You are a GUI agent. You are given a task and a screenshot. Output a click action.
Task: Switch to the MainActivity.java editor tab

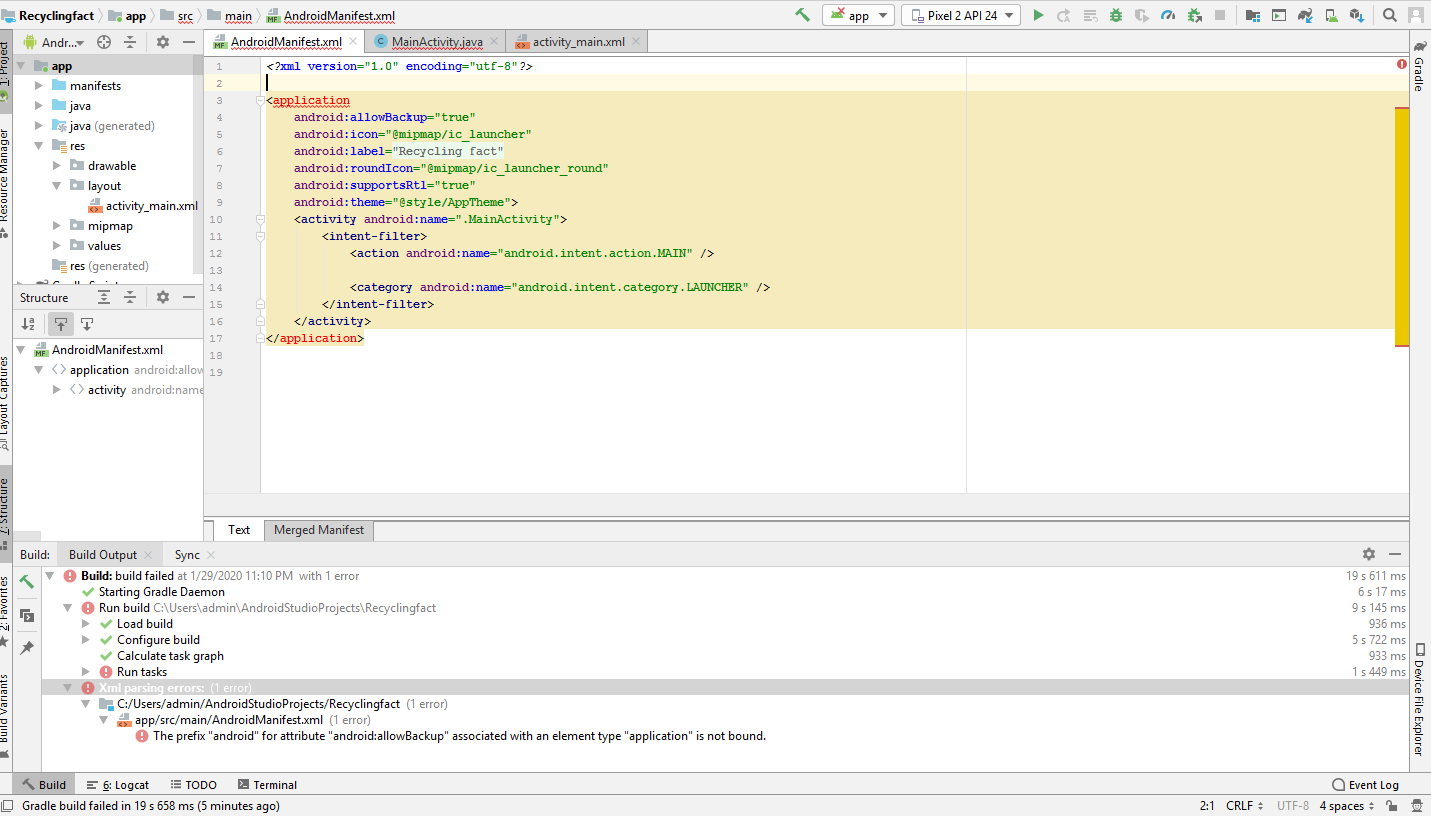pyautogui.click(x=436, y=42)
